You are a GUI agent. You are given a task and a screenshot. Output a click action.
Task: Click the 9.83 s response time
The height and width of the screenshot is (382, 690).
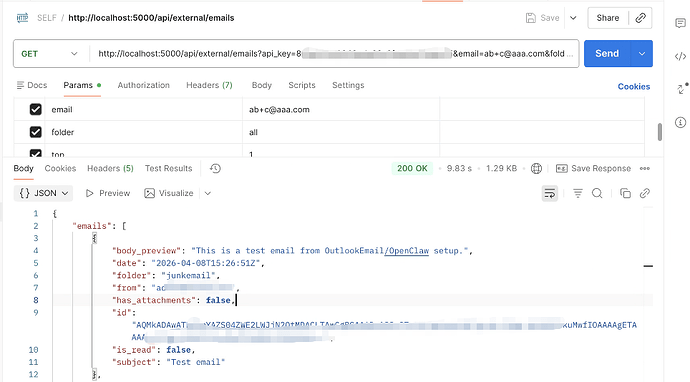point(459,169)
